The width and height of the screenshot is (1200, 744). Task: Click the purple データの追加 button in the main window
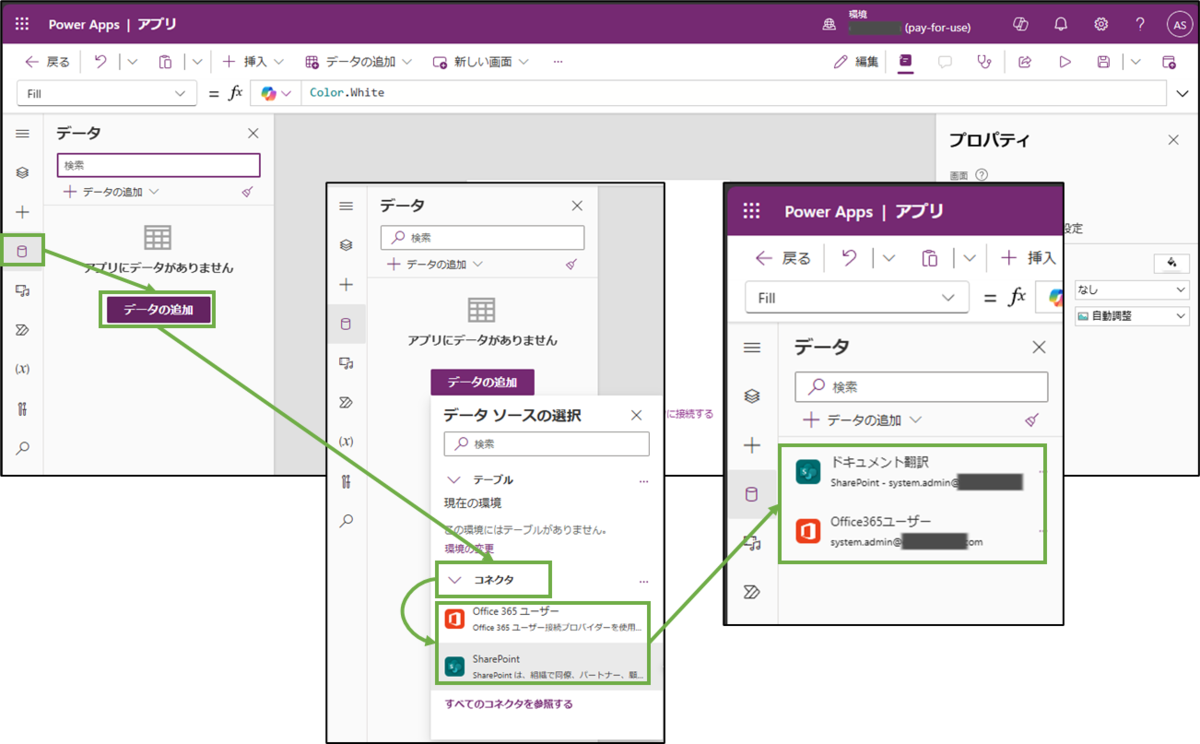[158, 310]
